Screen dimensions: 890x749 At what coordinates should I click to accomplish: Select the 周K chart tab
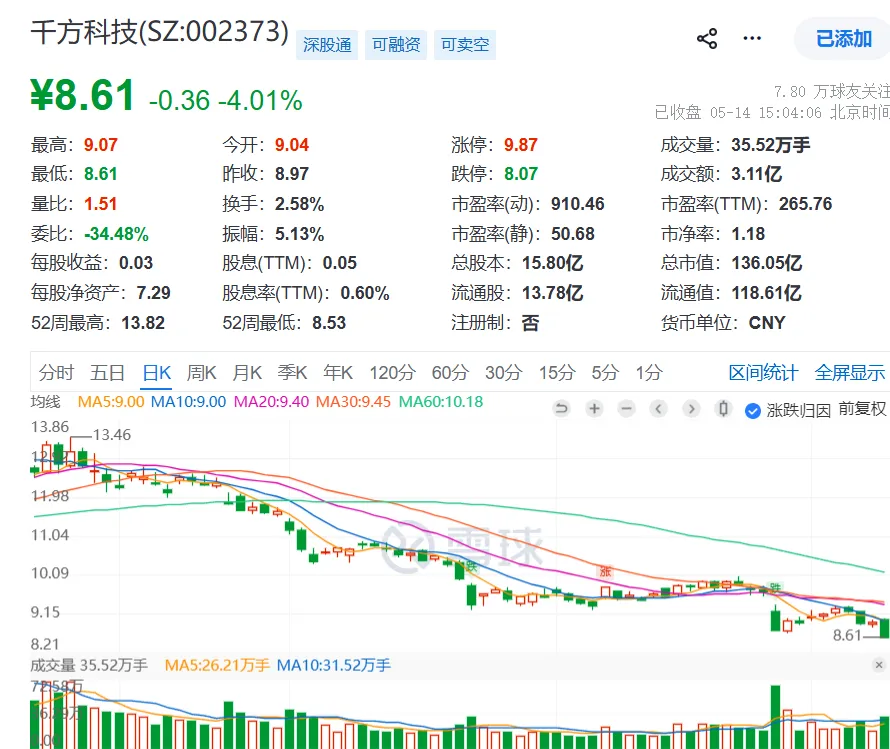[x=201, y=373]
